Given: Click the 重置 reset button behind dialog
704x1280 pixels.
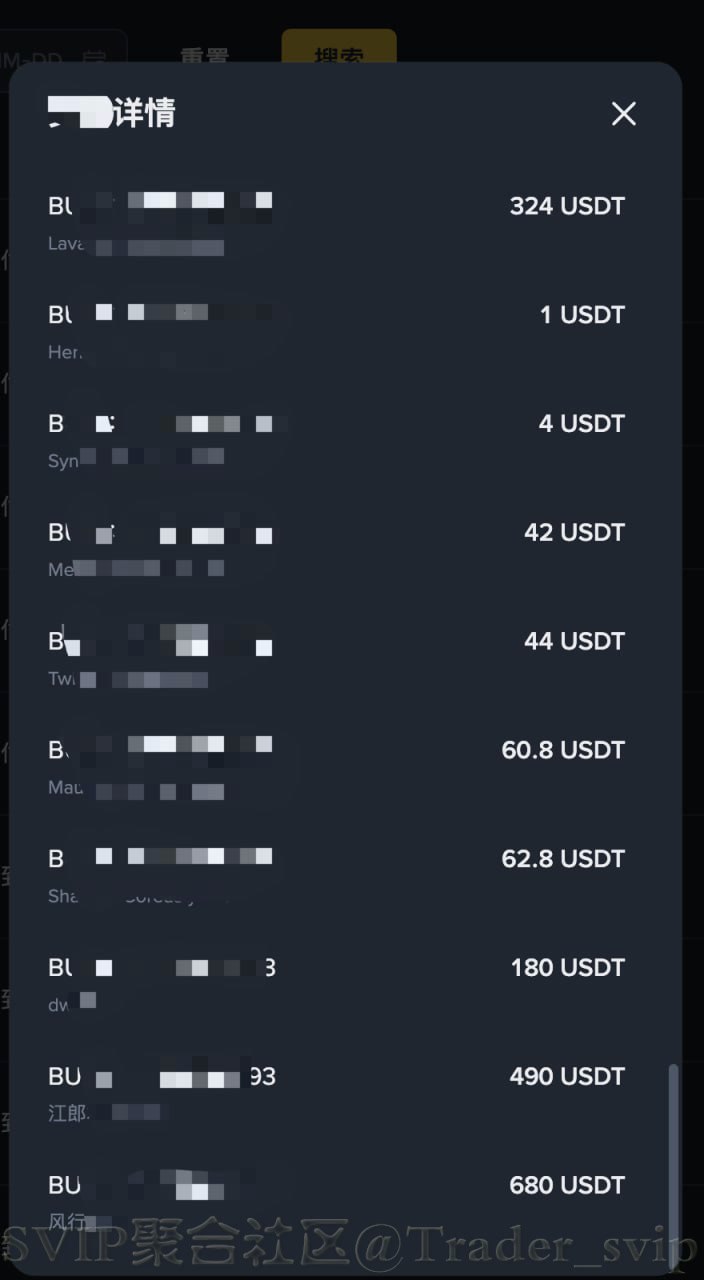Looking at the screenshot, I should pos(204,53).
